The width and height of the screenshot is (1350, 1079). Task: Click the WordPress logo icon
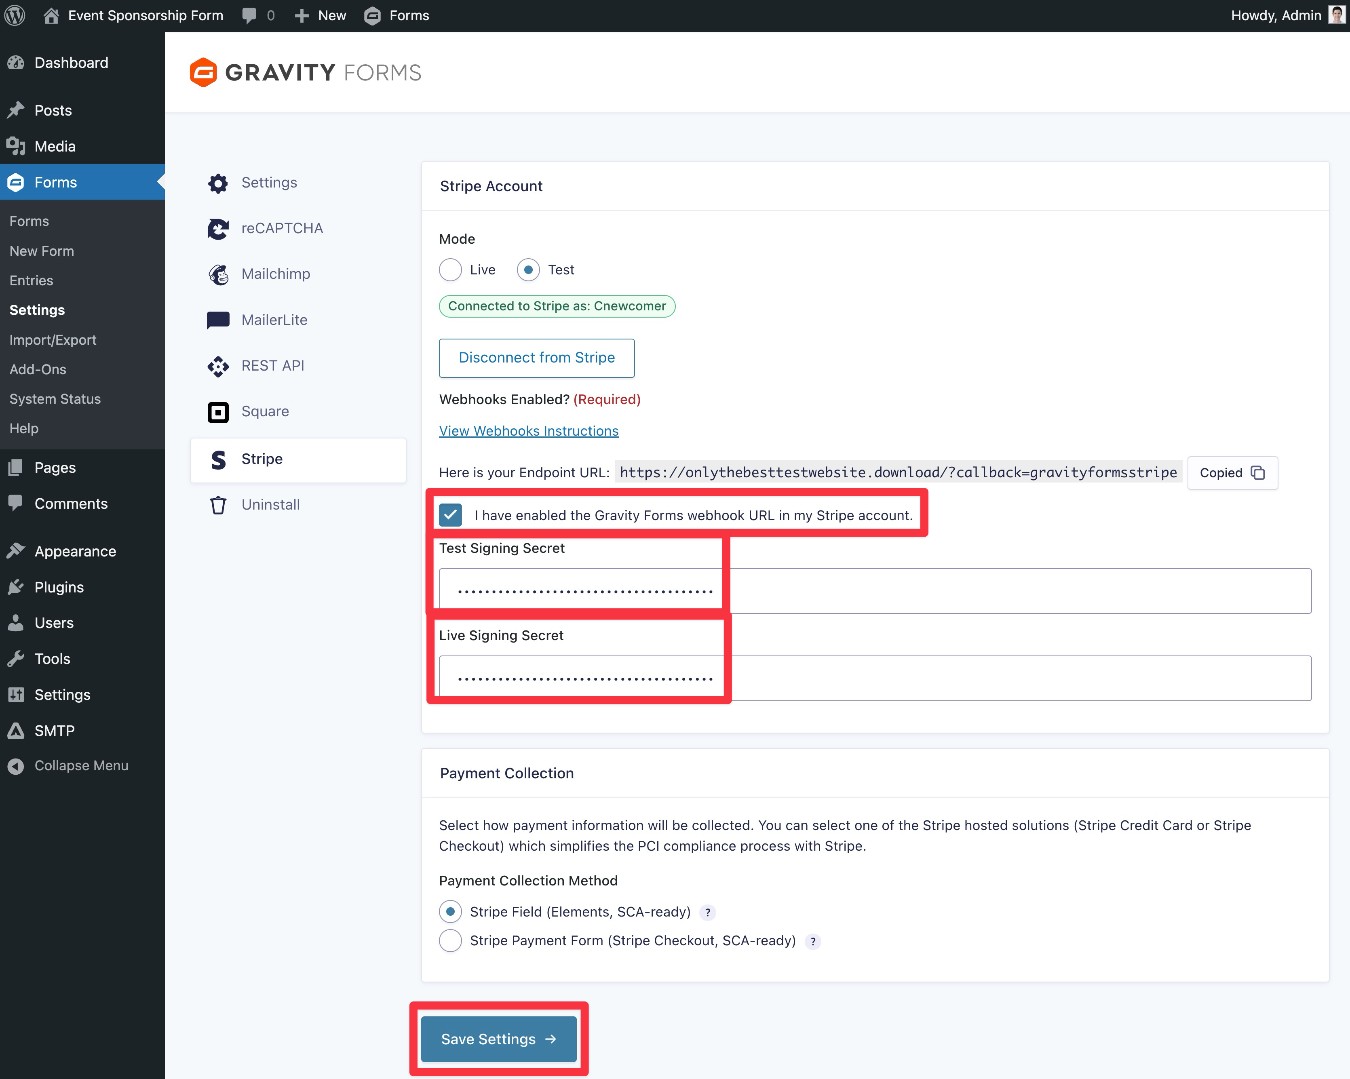point(15,16)
